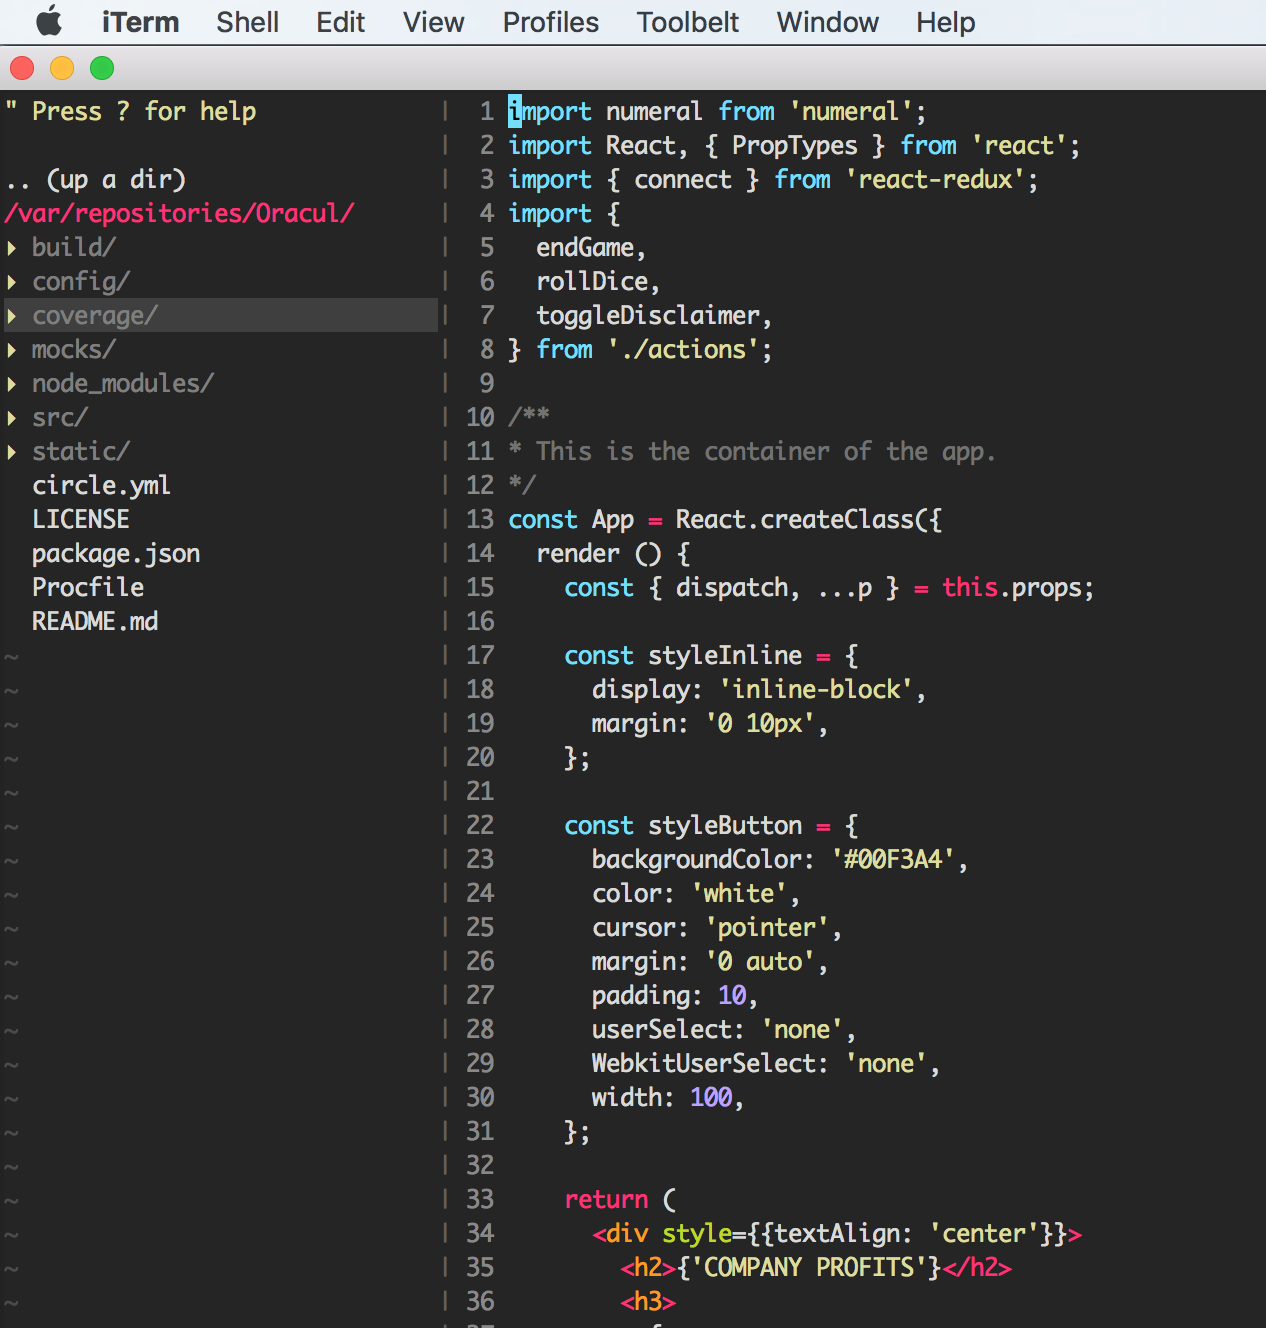Select README.md in the file tree
This screenshot has width=1266, height=1328.
(x=95, y=622)
